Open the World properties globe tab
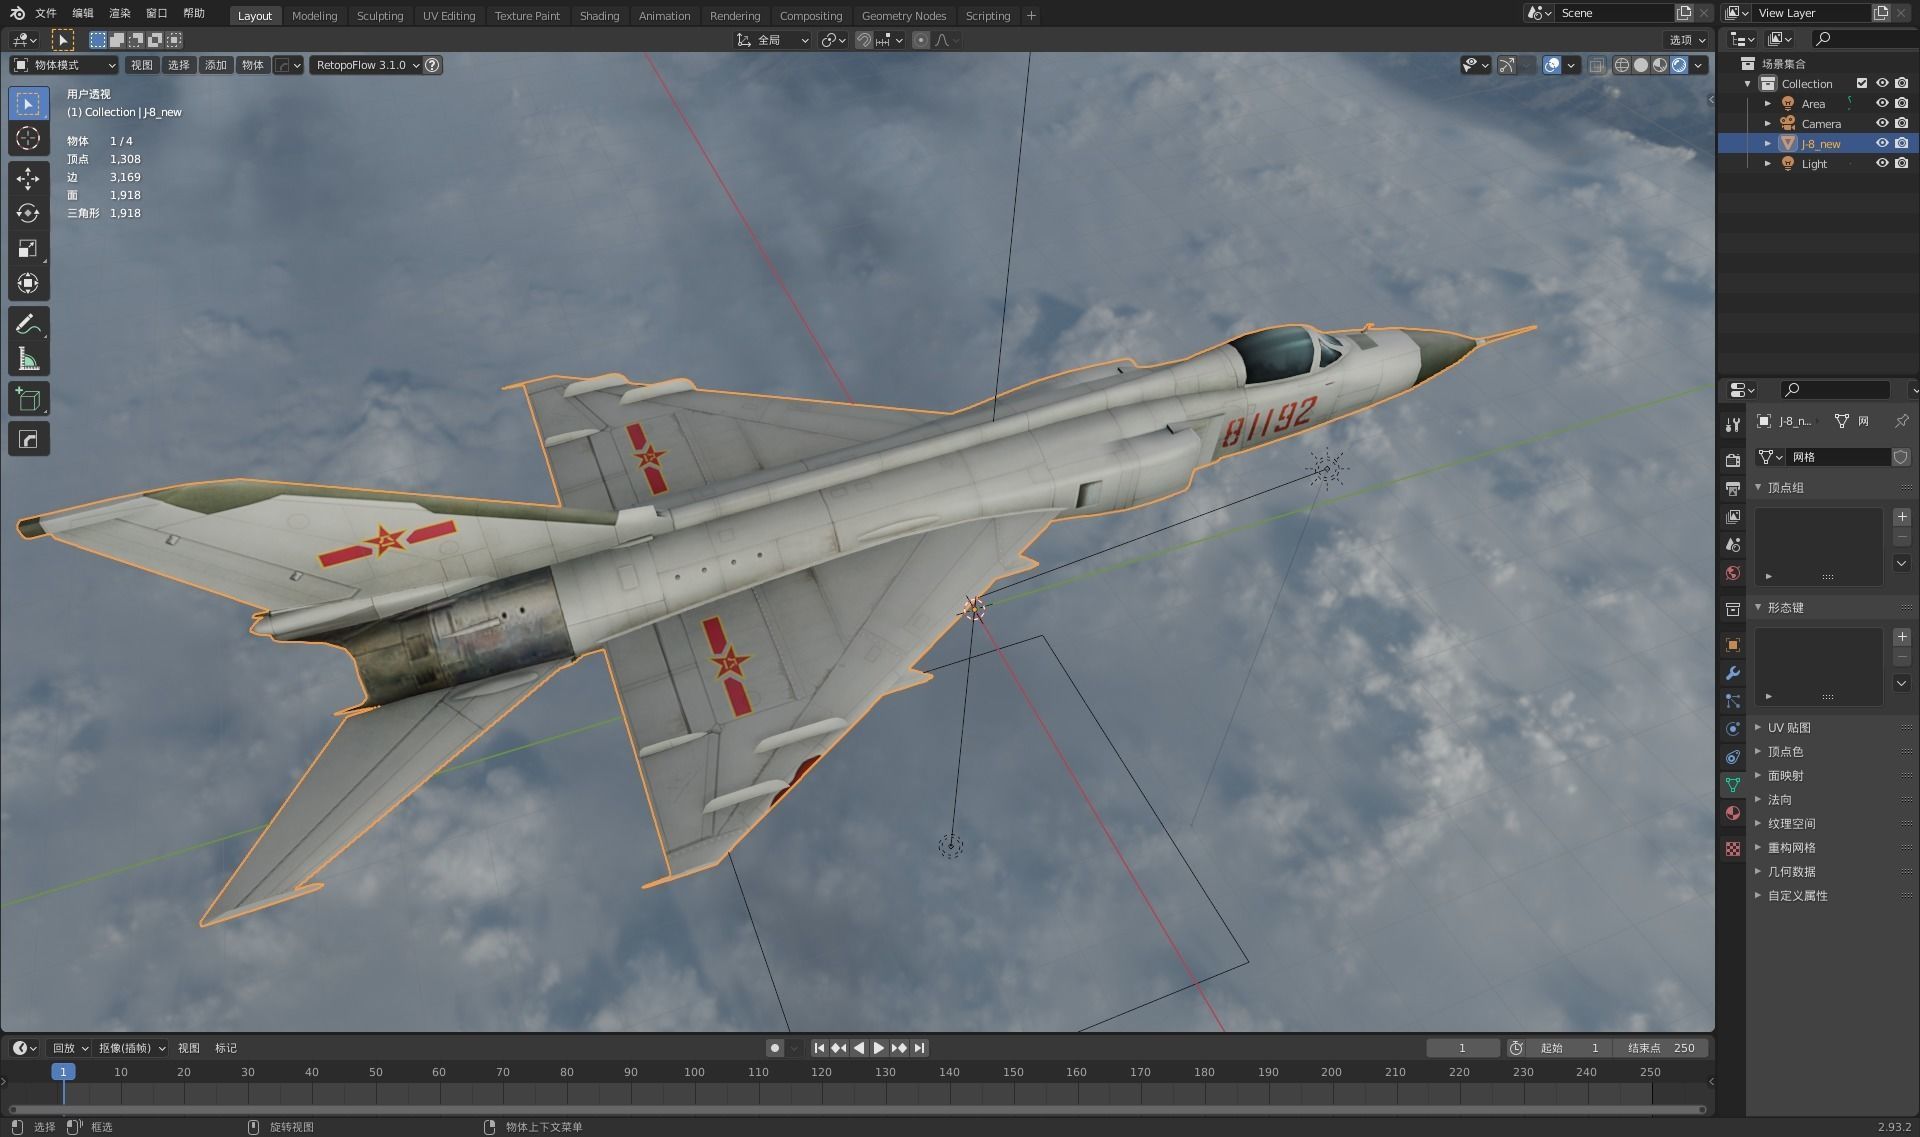 point(1733,573)
